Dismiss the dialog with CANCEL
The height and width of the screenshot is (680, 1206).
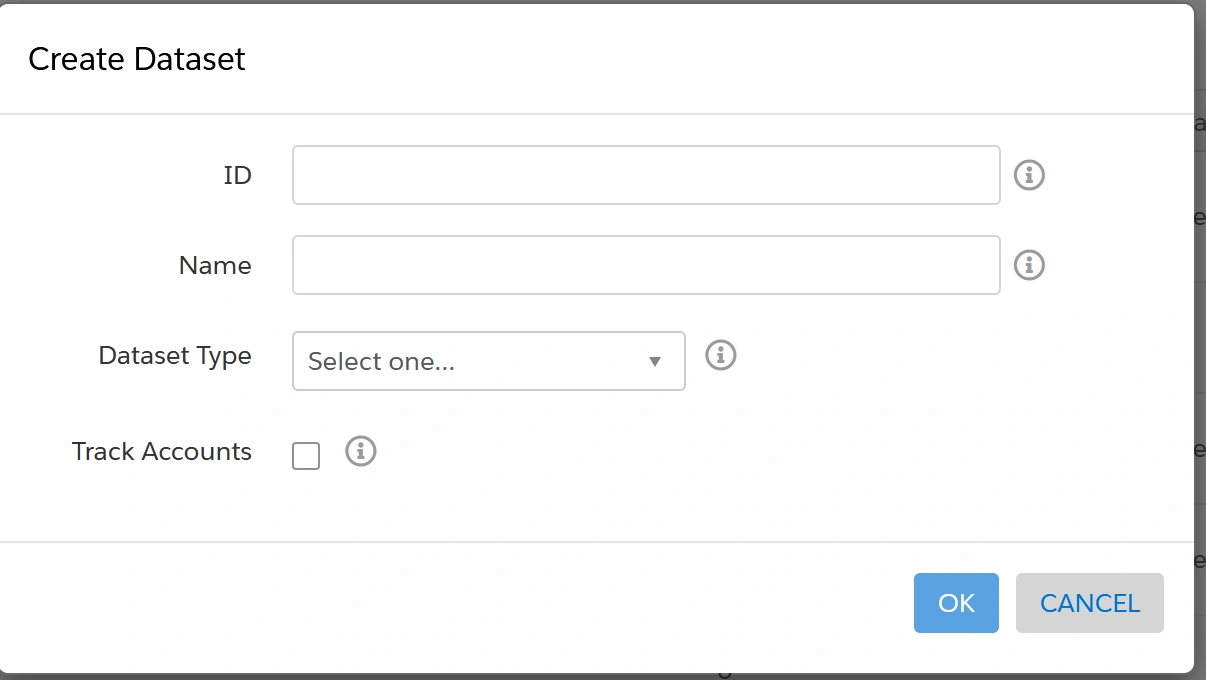pyautogui.click(x=1089, y=602)
